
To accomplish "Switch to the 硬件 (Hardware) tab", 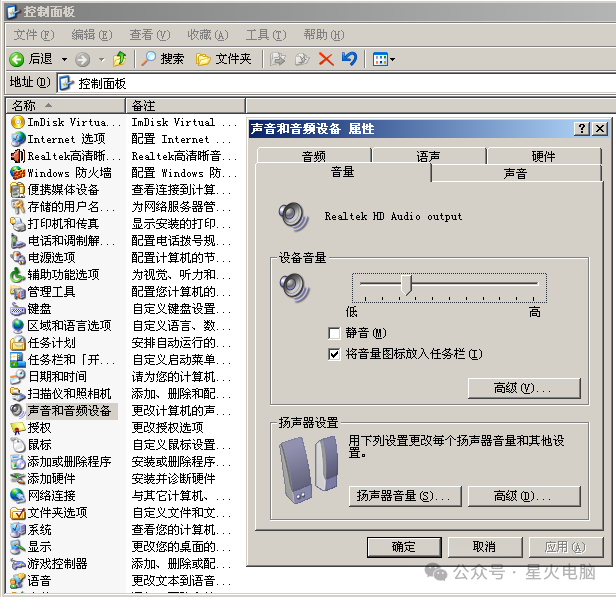I will tap(543, 156).
